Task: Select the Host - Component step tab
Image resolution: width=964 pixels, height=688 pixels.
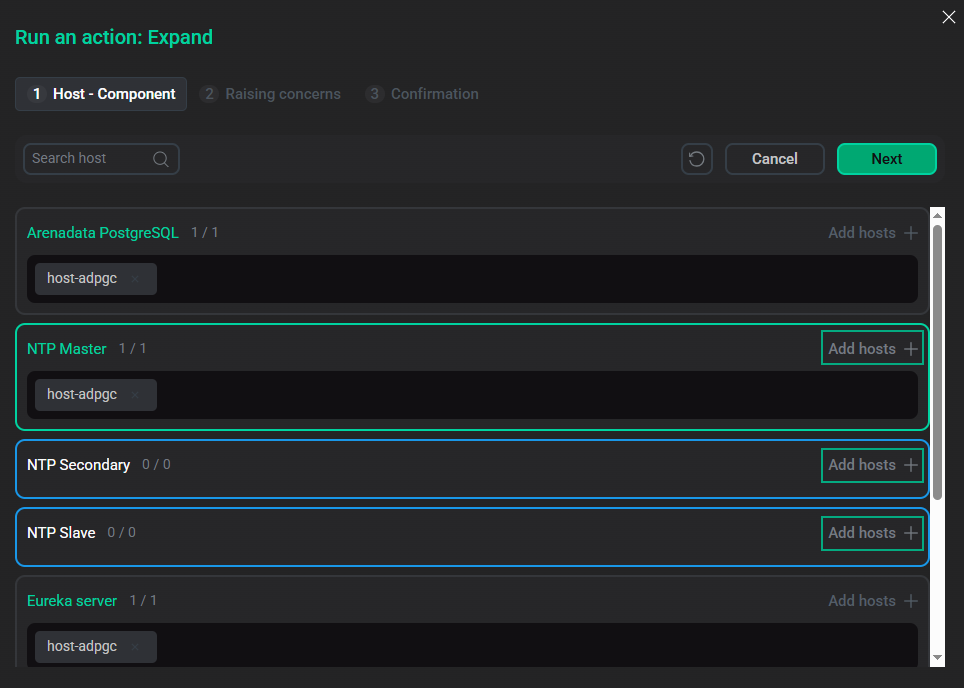Action: pos(101,94)
